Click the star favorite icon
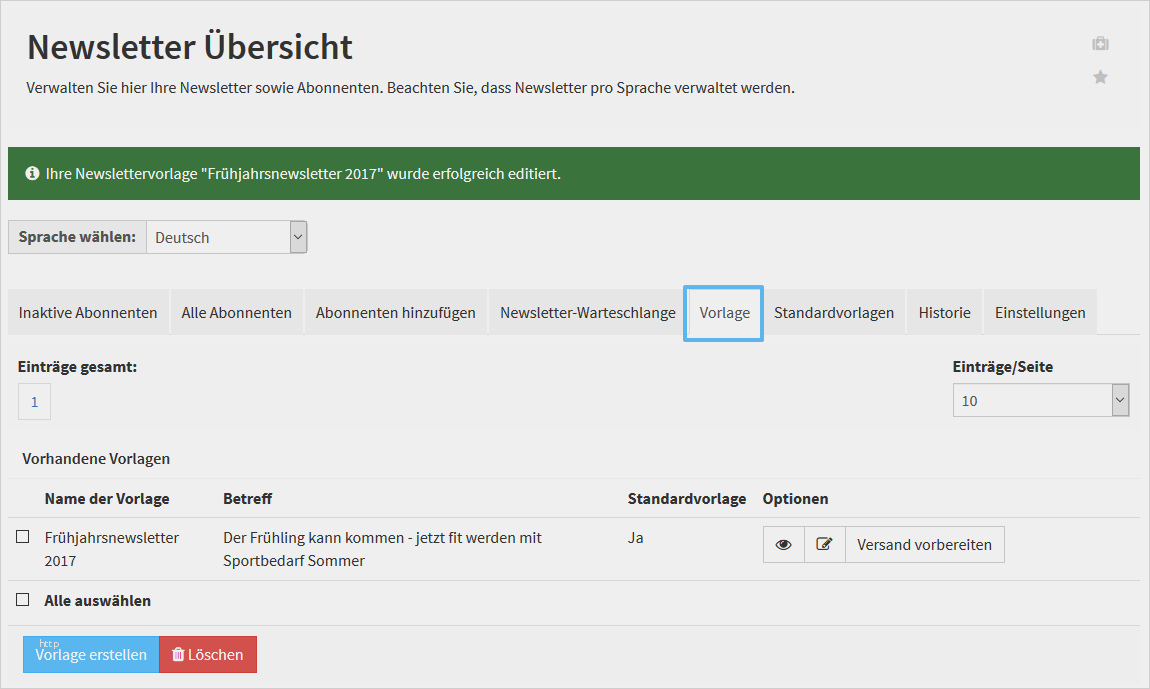 (x=1100, y=77)
